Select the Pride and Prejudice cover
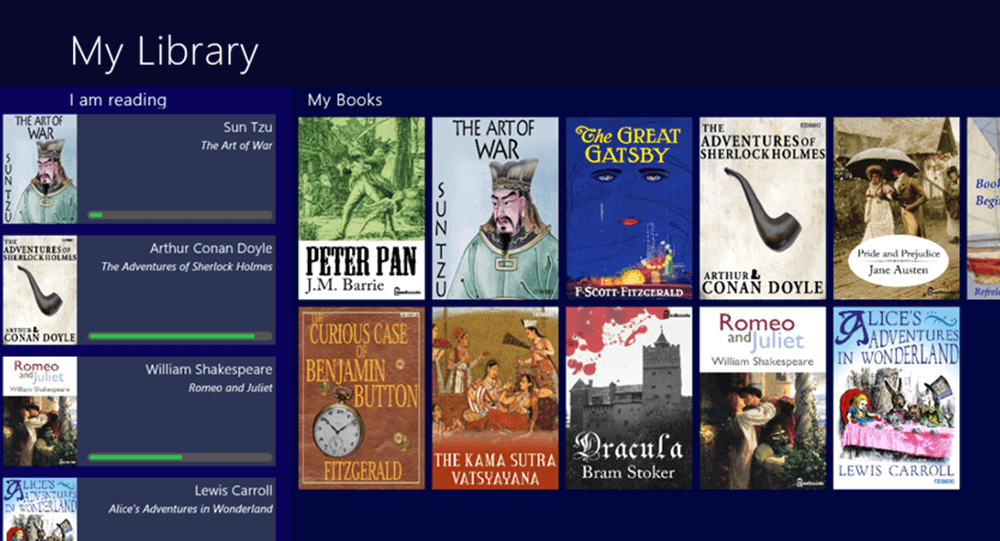The height and width of the screenshot is (541, 1000). click(x=896, y=208)
